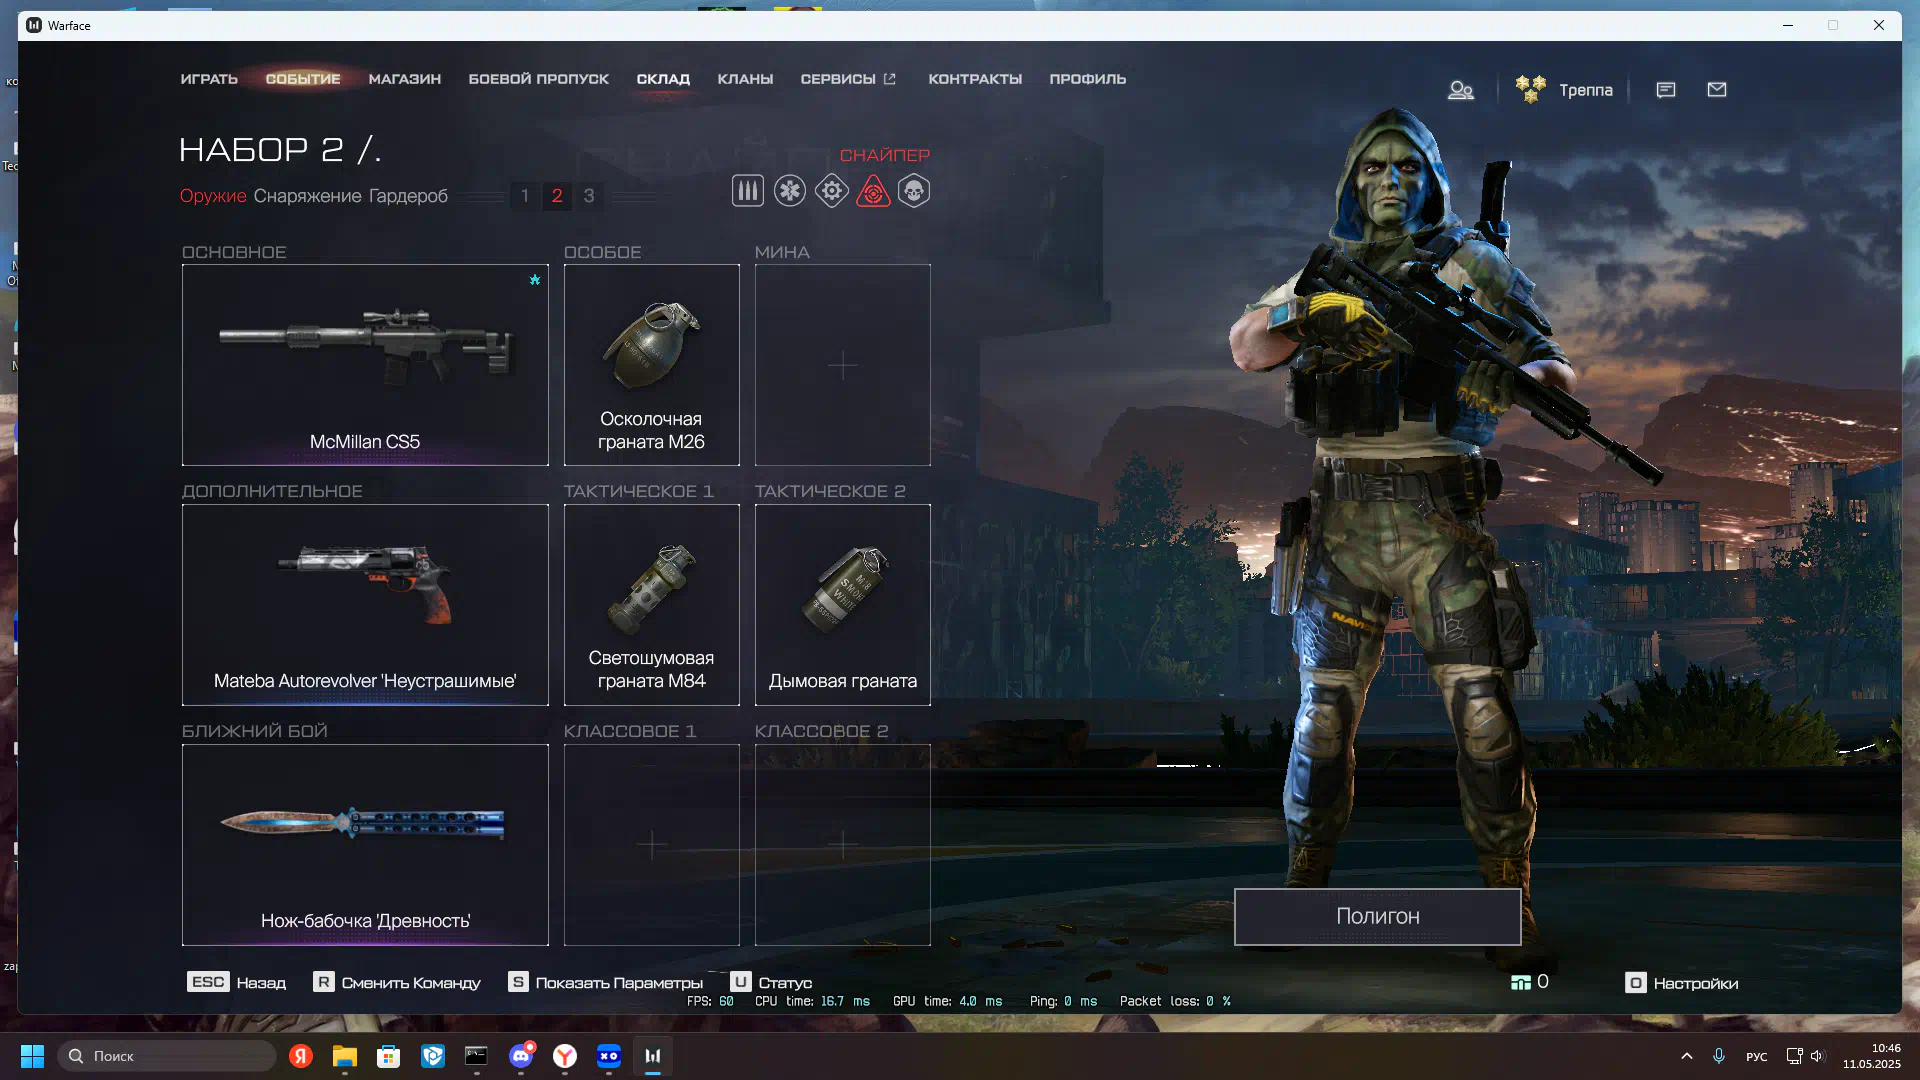Select the red Sniper class icon

click(873, 191)
